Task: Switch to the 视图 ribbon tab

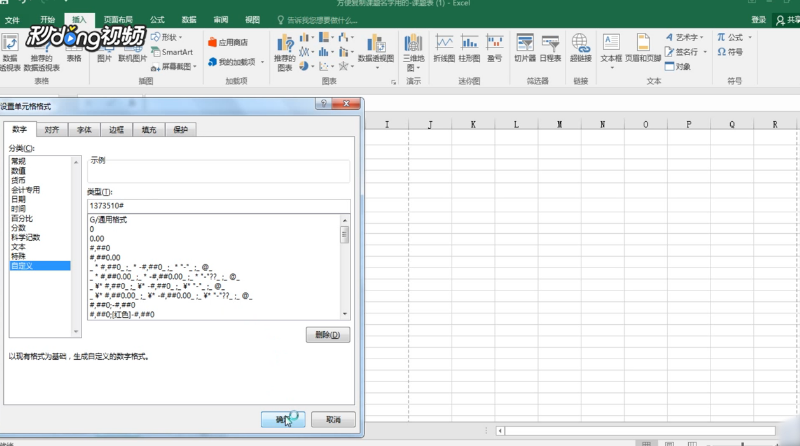Action: [x=252, y=19]
